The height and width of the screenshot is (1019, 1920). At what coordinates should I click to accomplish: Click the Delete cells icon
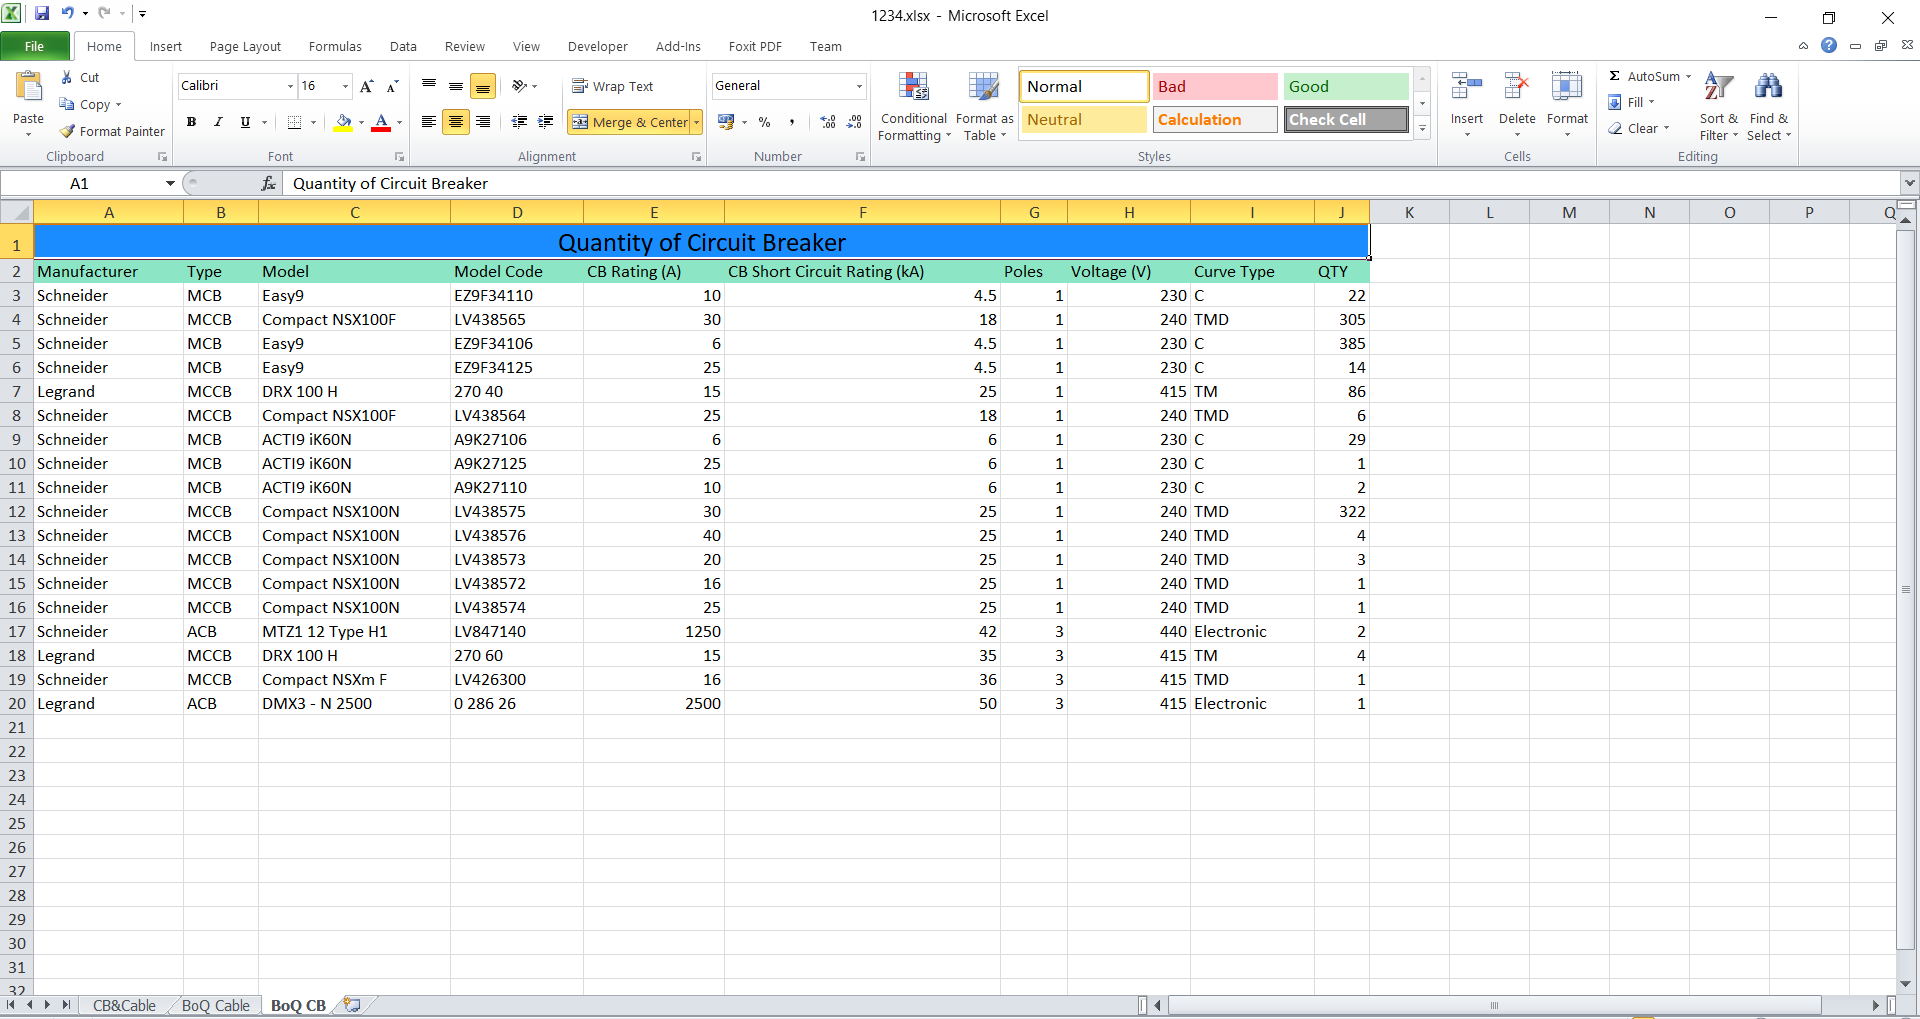click(1517, 87)
